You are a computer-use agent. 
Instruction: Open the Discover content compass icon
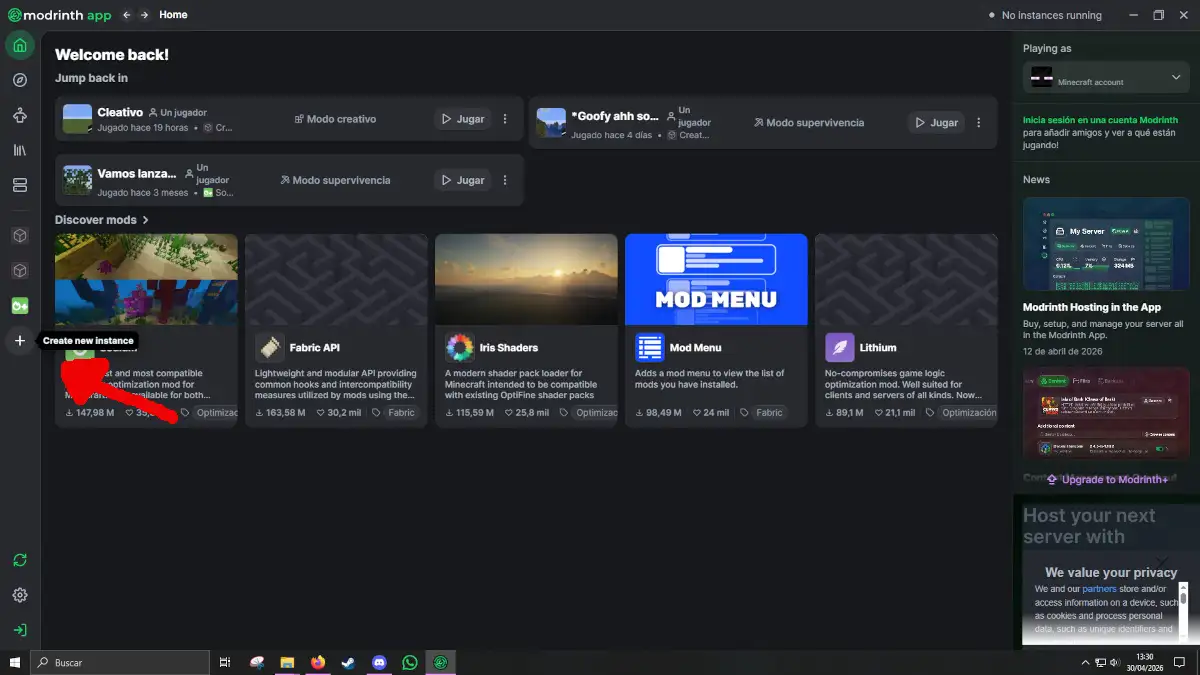click(20, 80)
